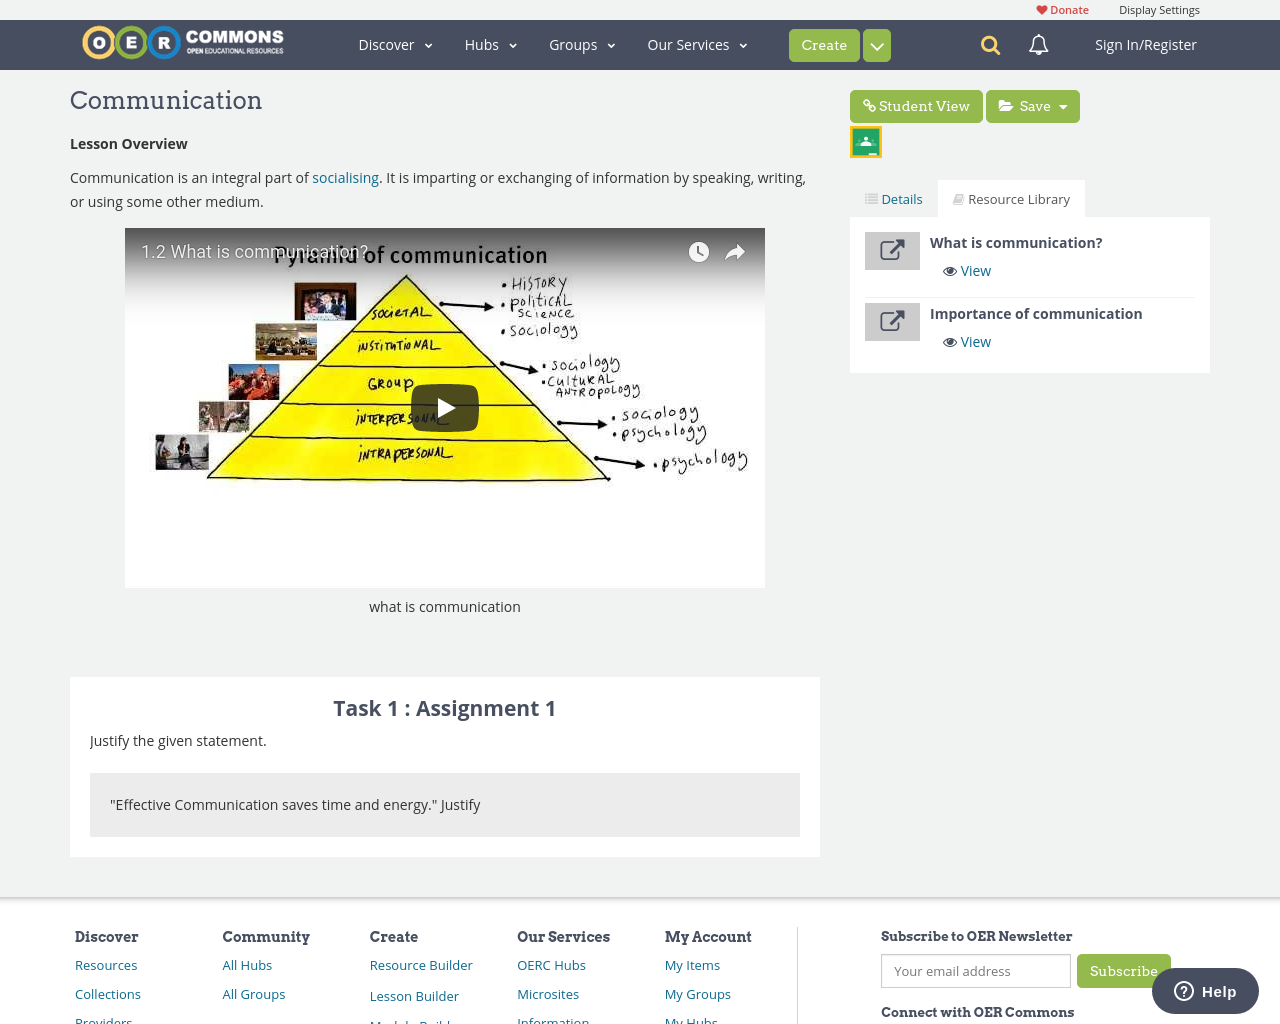Share lesson to Google Classroom
The height and width of the screenshot is (1024, 1280).
coord(864,140)
